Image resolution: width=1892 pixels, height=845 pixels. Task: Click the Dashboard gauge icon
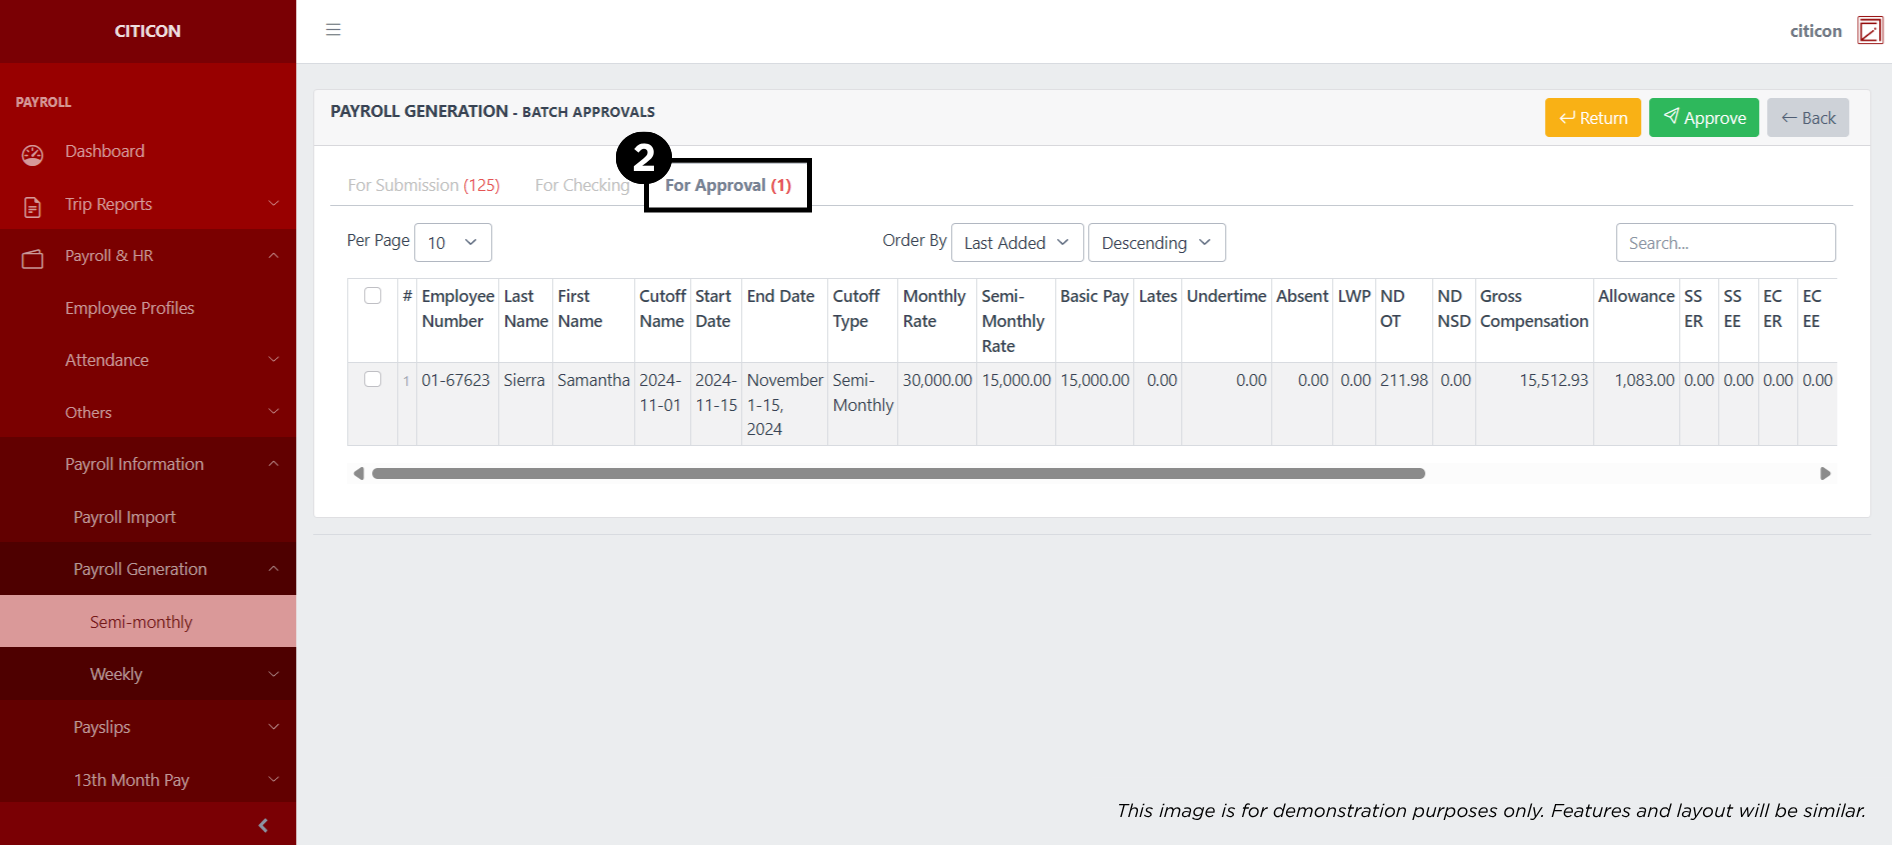coord(33,154)
